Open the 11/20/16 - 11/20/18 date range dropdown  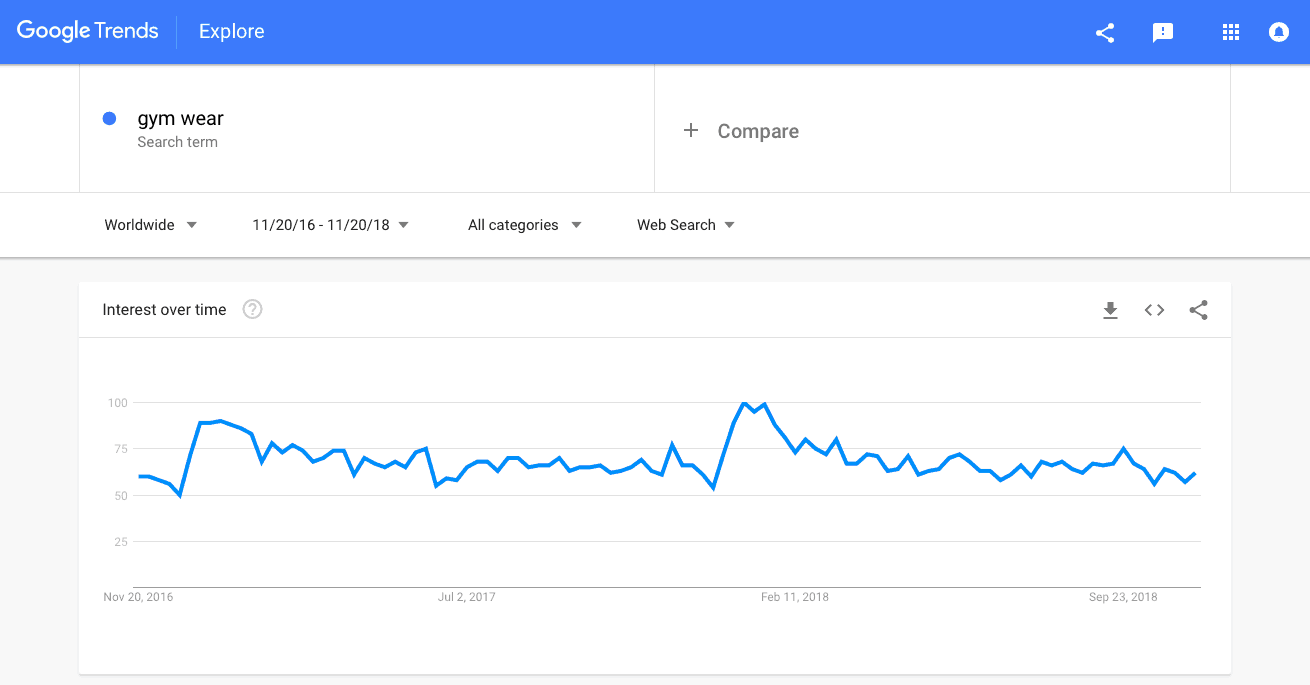(331, 225)
